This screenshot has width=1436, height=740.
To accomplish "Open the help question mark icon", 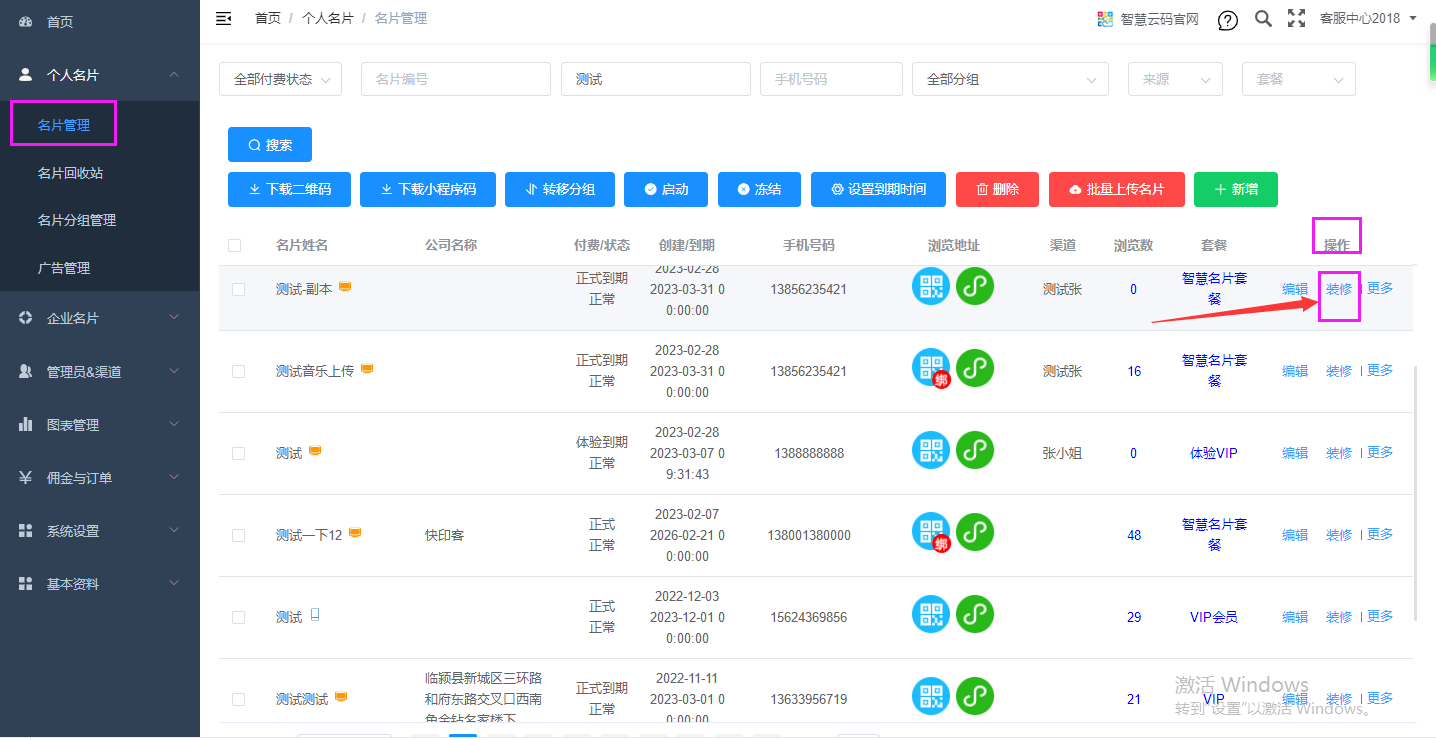I will point(1227,20).
